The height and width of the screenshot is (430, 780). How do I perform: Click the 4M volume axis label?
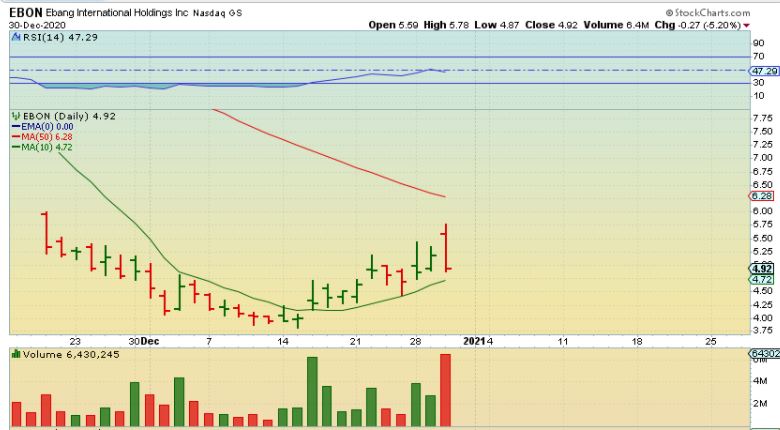tap(760, 381)
